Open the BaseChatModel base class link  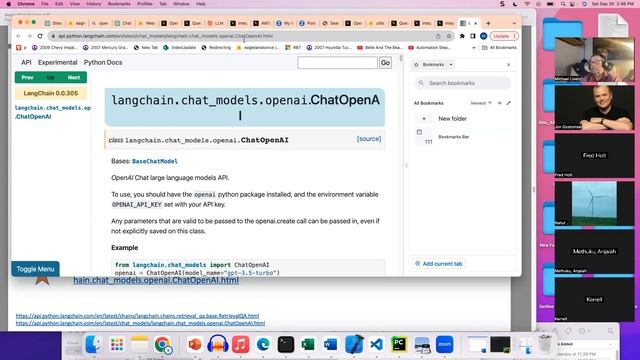(155, 161)
